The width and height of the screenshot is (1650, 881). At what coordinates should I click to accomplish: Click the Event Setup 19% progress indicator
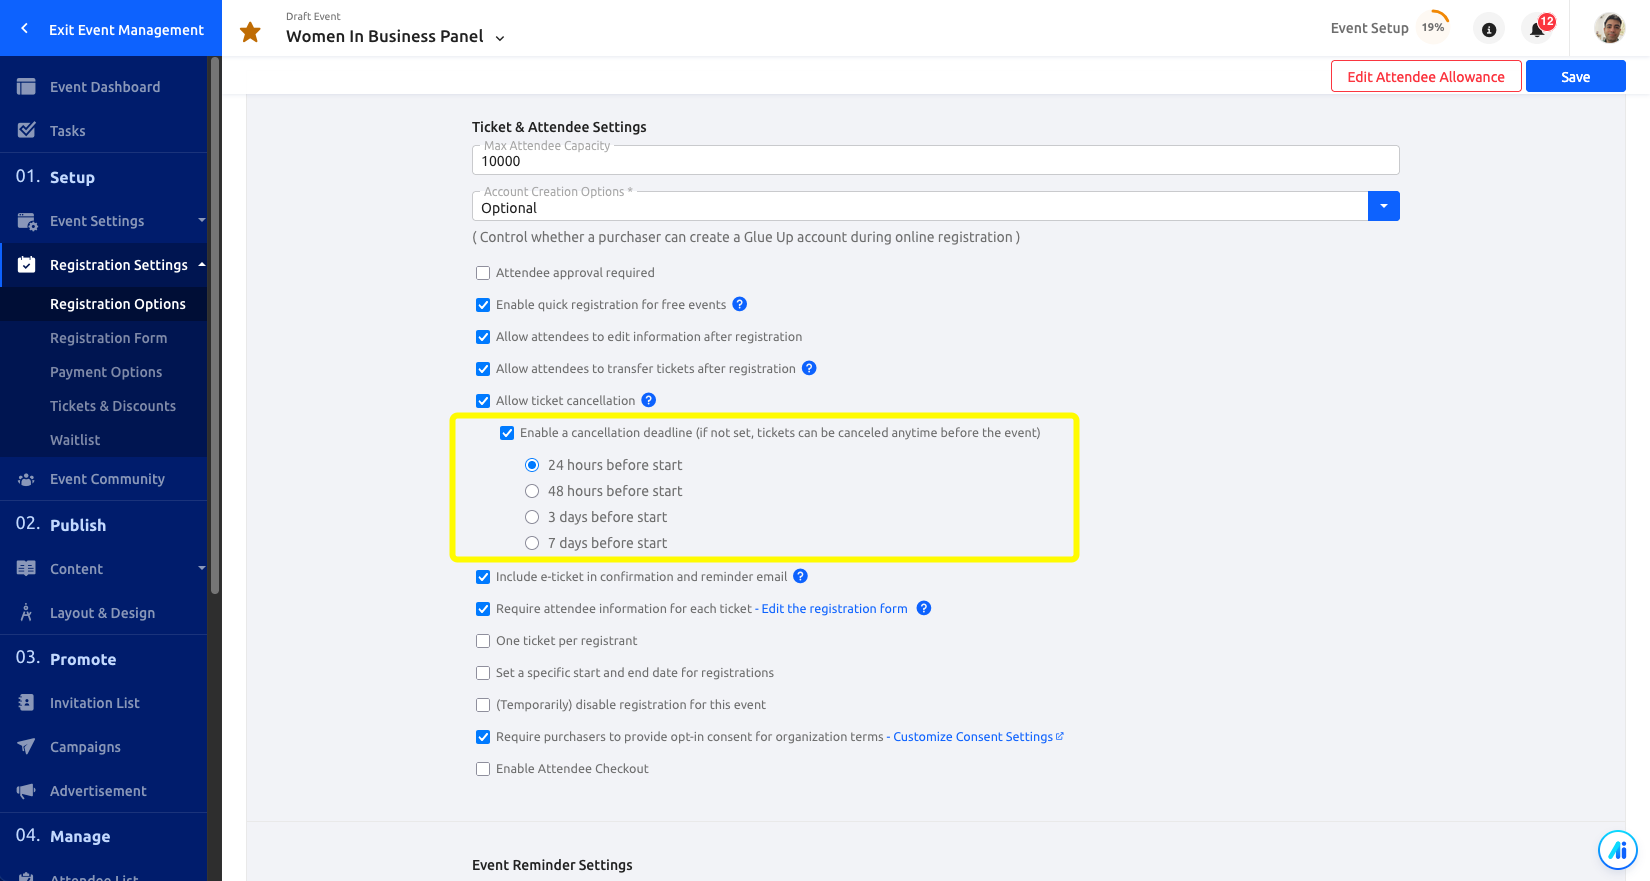(1433, 28)
